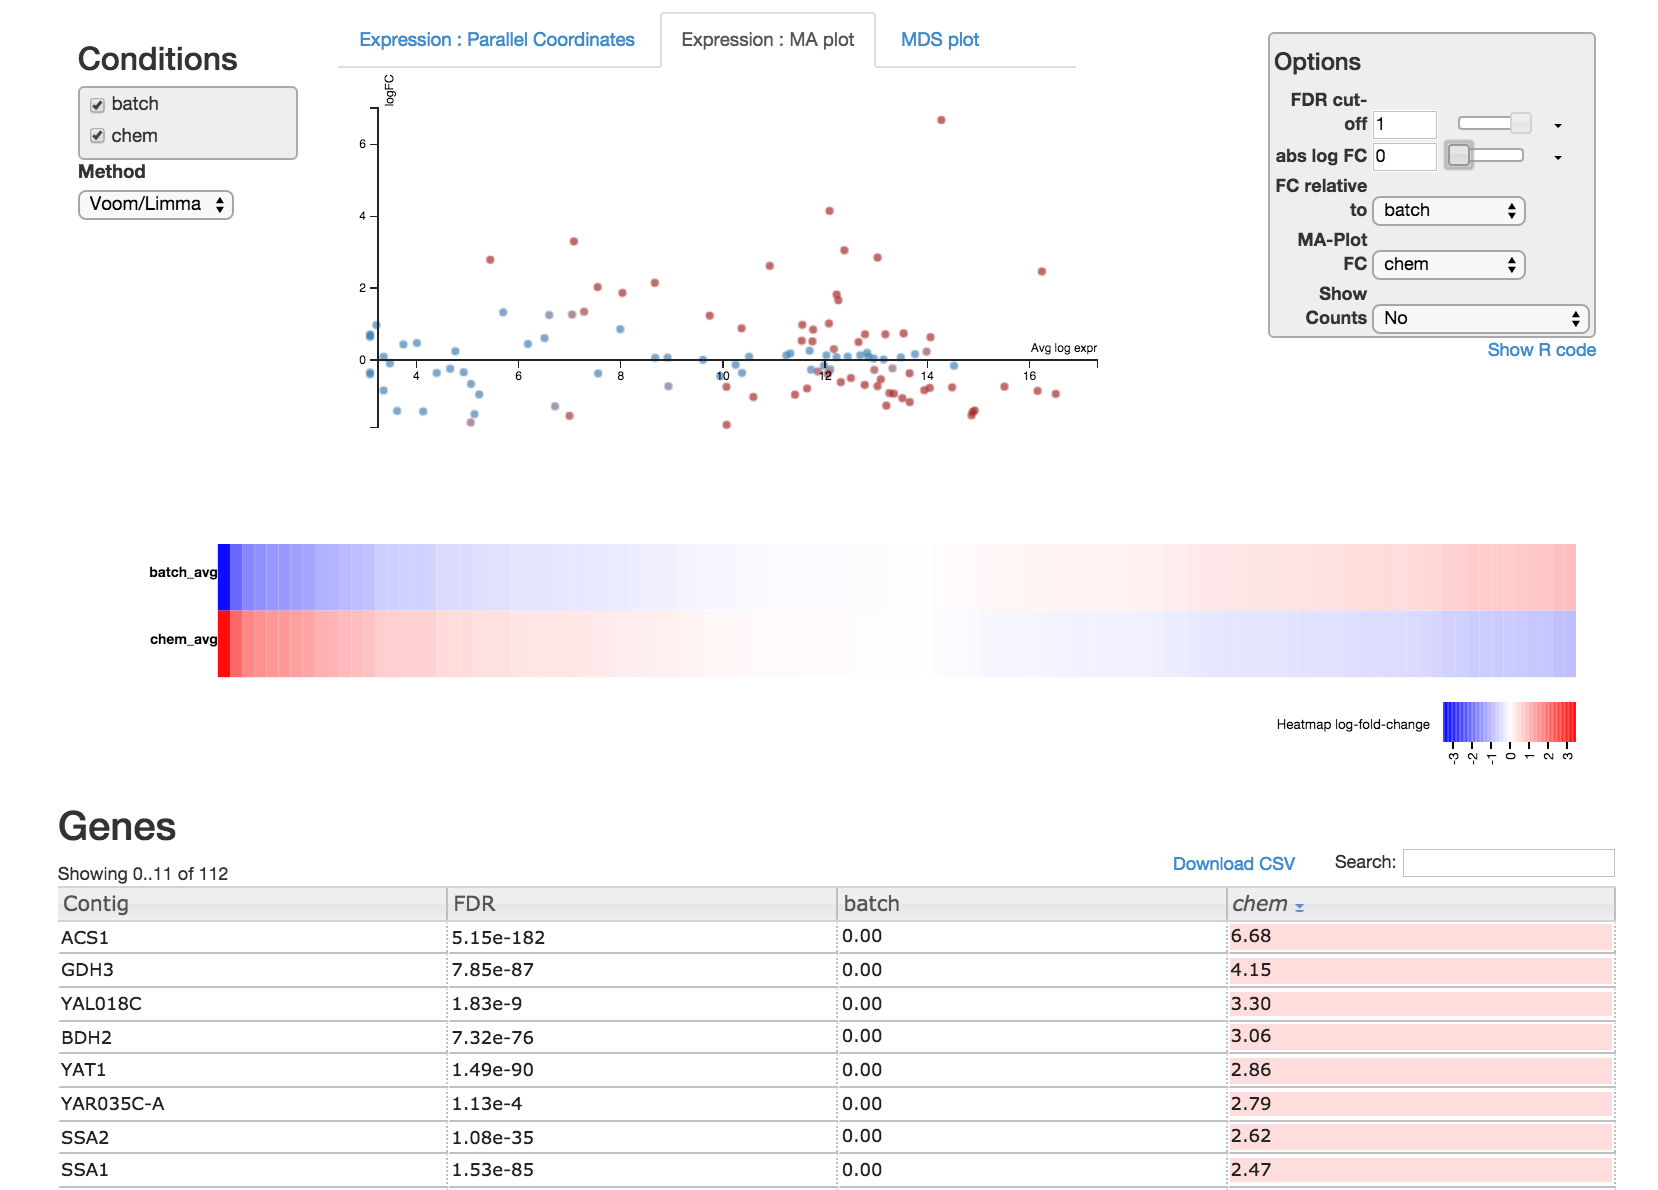Image resolution: width=1658 pixels, height=1190 pixels.
Task: Click the top red point in the MA plot
Action: (941, 120)
